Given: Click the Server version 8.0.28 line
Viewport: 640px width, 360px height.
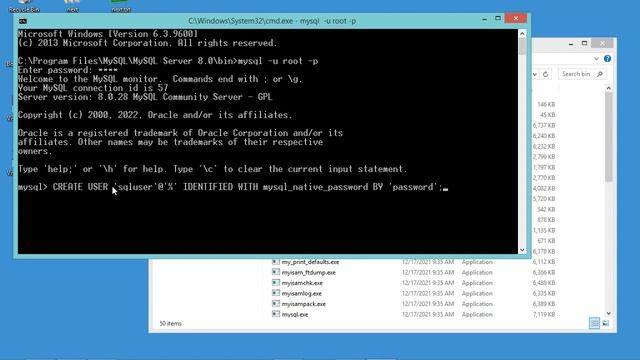Looking at the screenshot, I should pos(145,97).
